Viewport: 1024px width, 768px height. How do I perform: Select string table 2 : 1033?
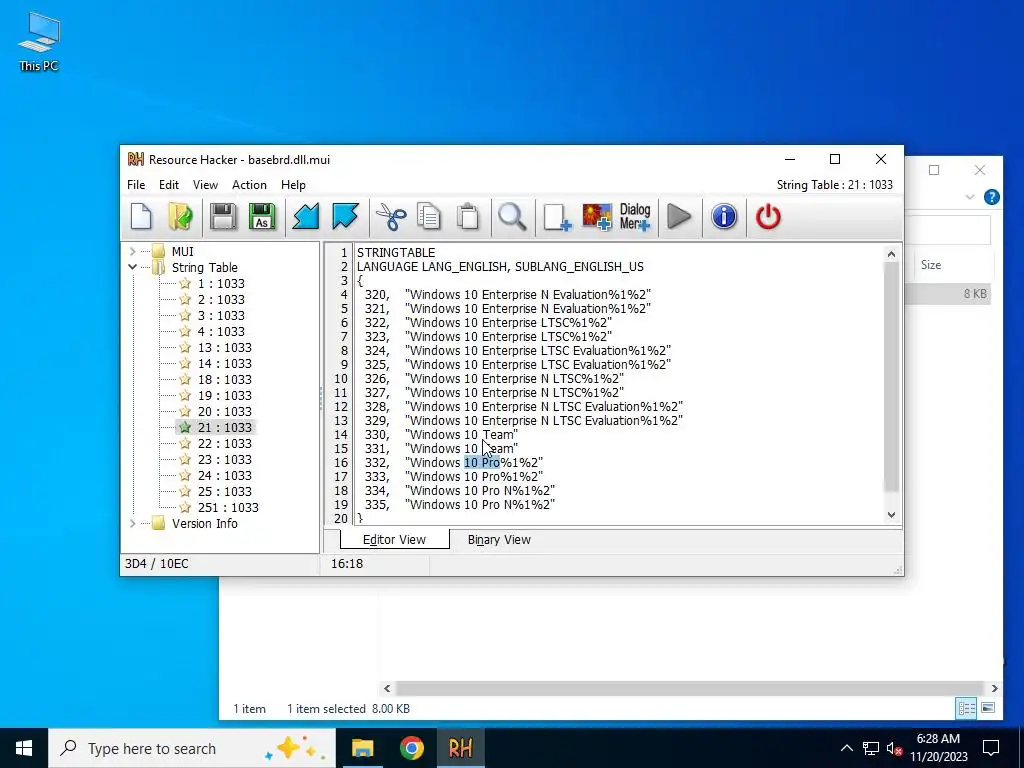[221, 299]
